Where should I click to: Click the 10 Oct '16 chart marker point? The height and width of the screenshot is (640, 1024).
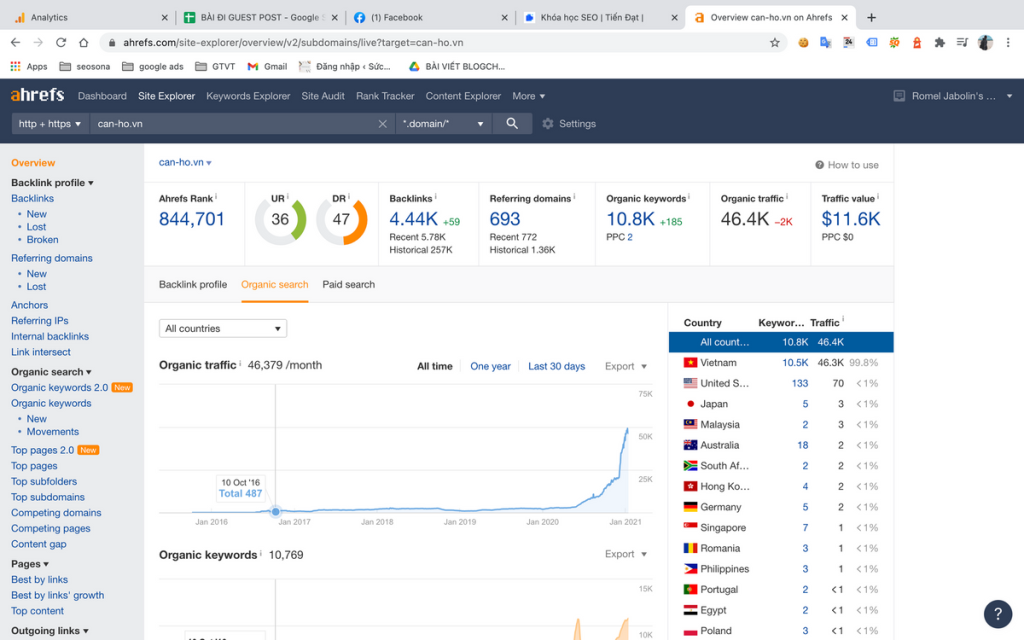(276, 511)
